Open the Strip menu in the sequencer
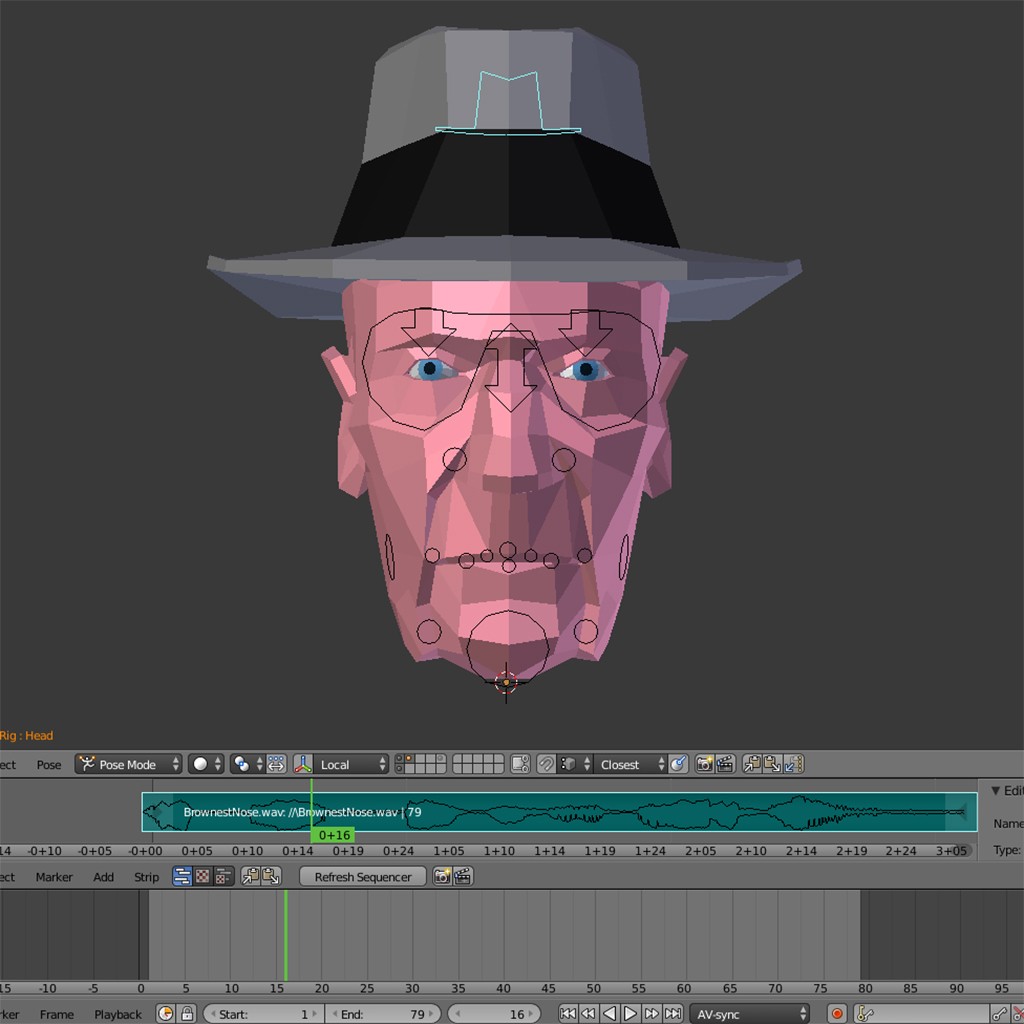This screenshot has width=1024, height=1024. tap(146, 877)
